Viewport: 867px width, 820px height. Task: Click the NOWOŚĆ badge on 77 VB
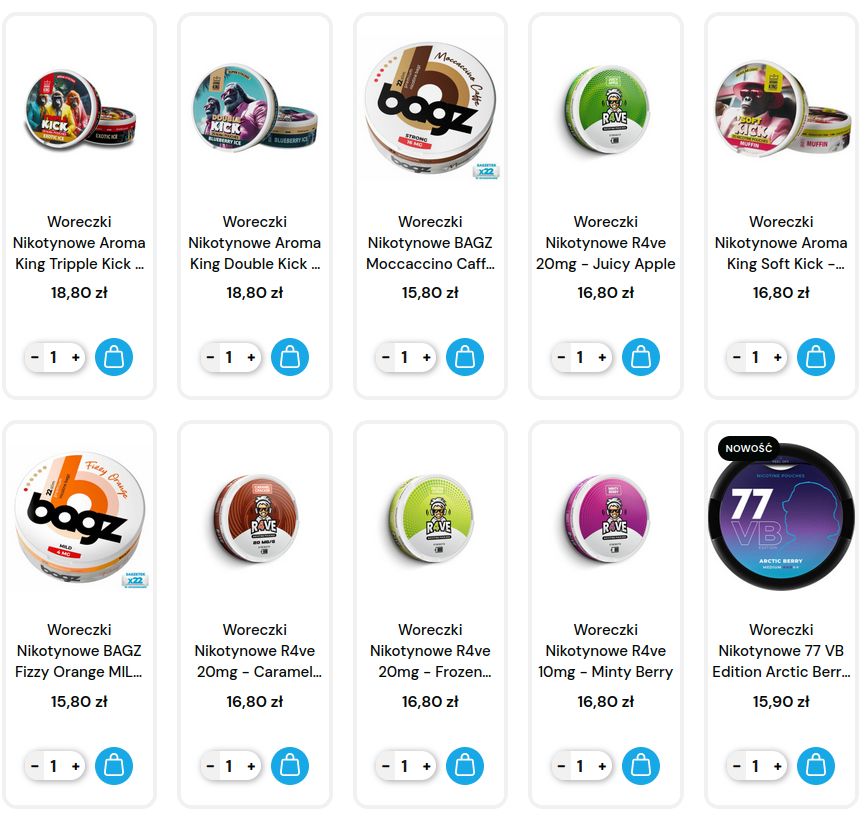click(x=748, y=448)
